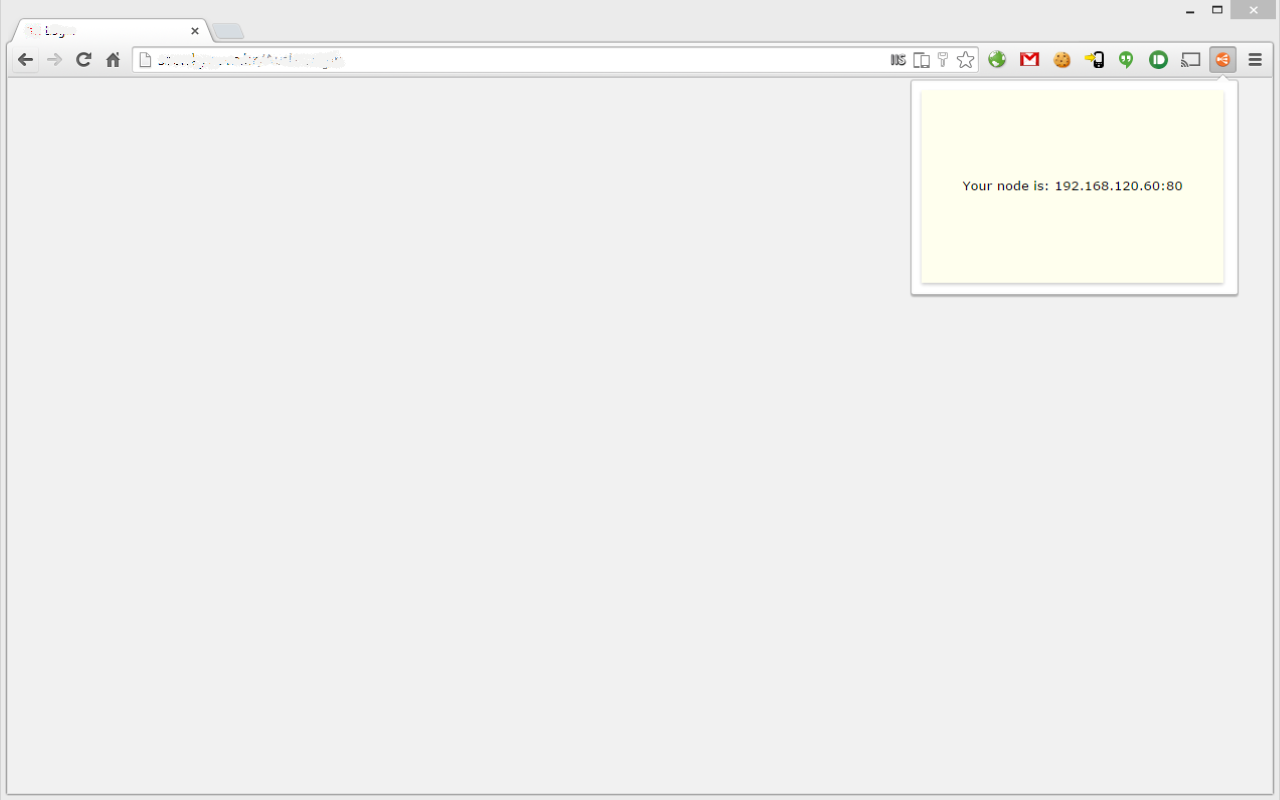
Task: Click the IIS indicator in address bar
Action: pyautogui.click(x=898, y=60)
